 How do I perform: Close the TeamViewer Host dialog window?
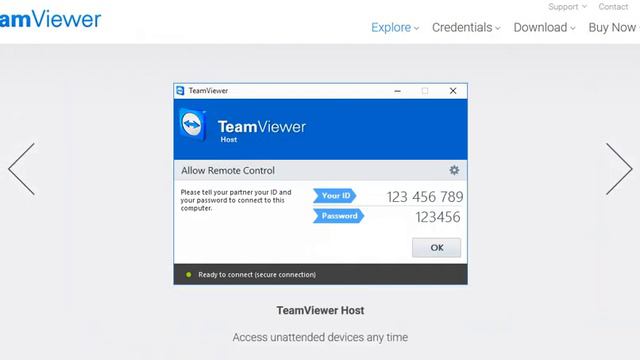[x=453, y=91]
